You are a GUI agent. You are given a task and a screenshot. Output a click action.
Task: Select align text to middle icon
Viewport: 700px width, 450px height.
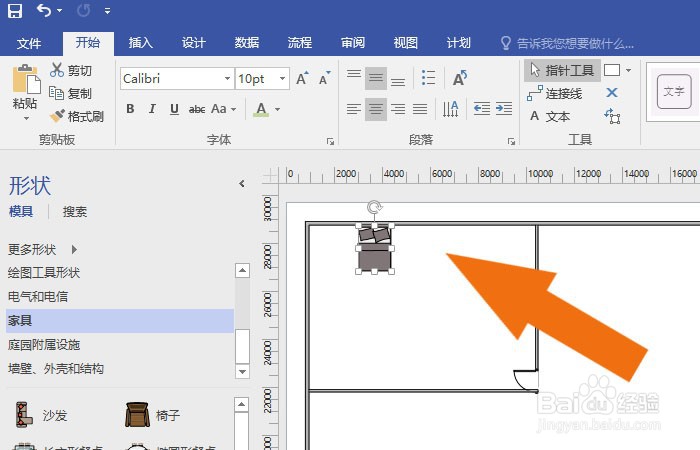(x=376, y=79)
